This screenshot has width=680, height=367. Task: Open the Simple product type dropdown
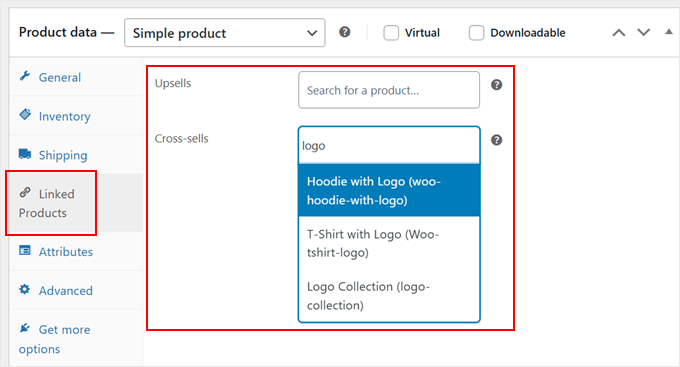pos(225,33)
